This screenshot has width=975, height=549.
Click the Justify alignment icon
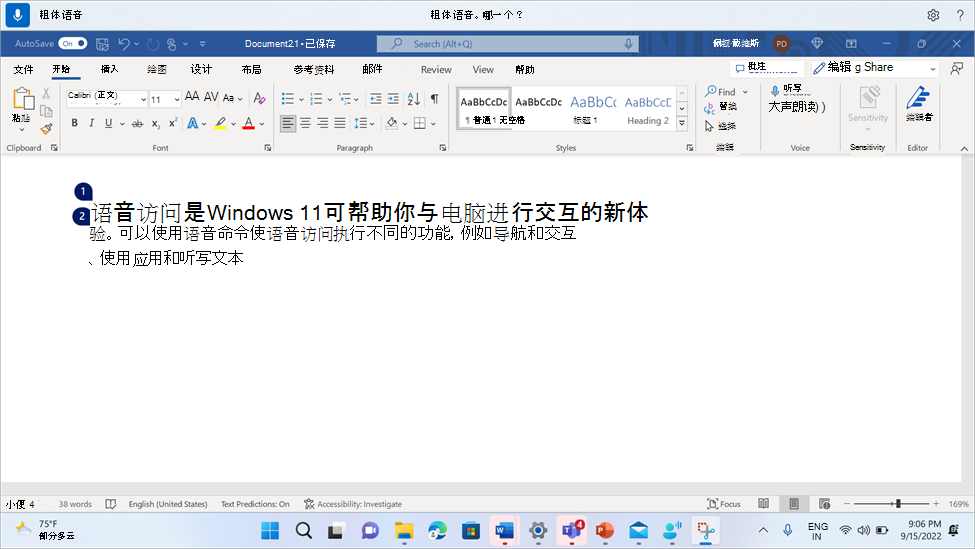pyautogui.click(x=340, y=123)
